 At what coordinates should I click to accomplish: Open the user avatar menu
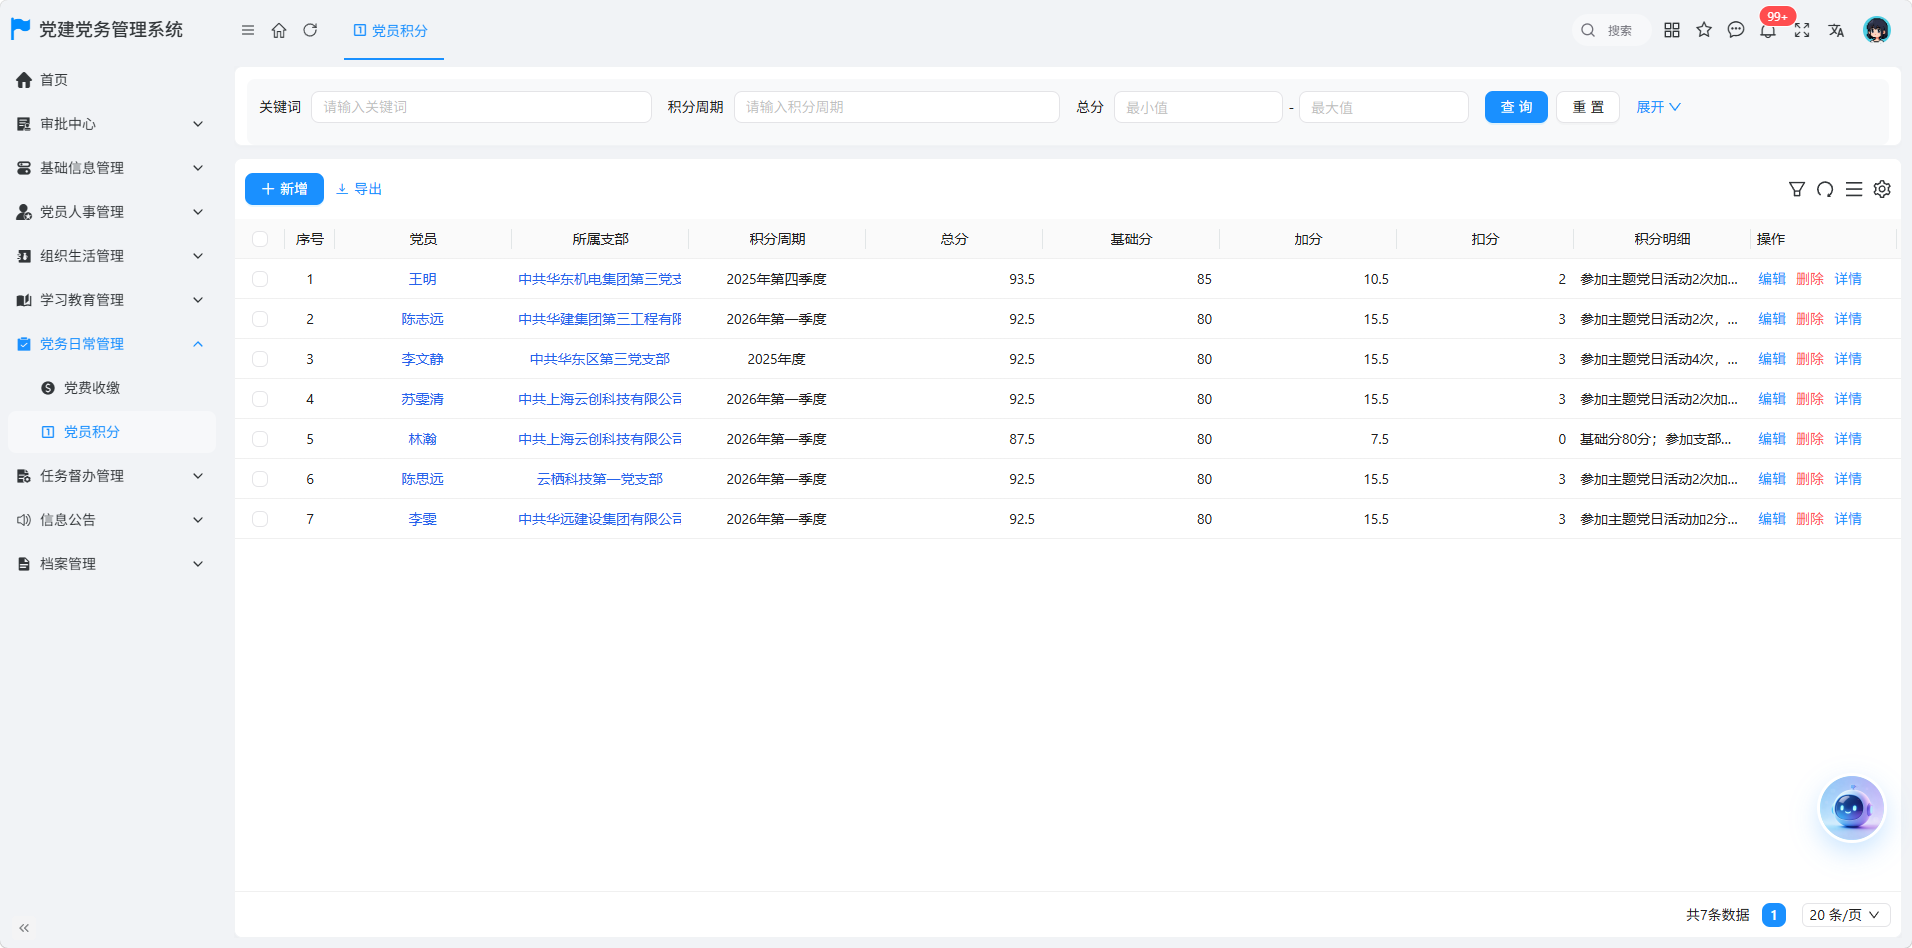coord(1877,30)
